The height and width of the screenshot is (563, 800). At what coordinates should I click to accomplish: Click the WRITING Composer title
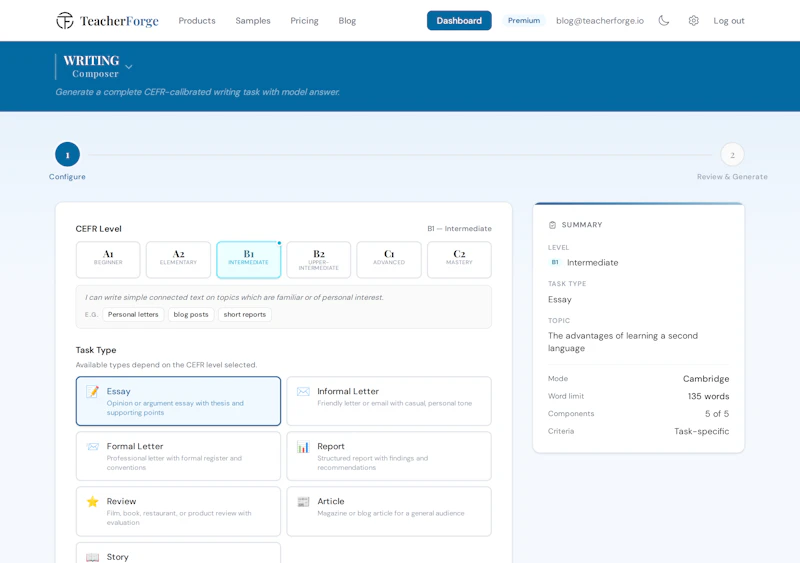91,66
